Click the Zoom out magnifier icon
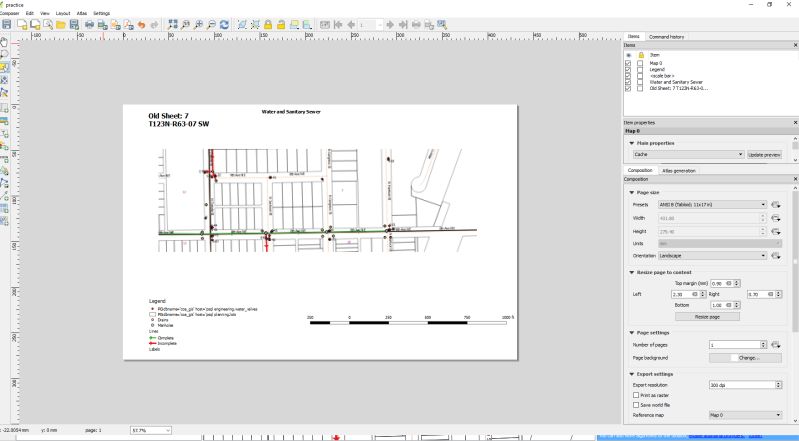Image resolution: width=799 pixels, height=441 pixels. pyautogui.click(x=211, y=24)
